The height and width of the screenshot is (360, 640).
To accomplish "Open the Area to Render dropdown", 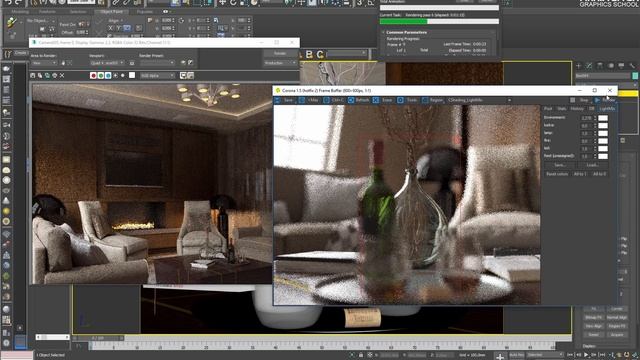I will point(44,63).
